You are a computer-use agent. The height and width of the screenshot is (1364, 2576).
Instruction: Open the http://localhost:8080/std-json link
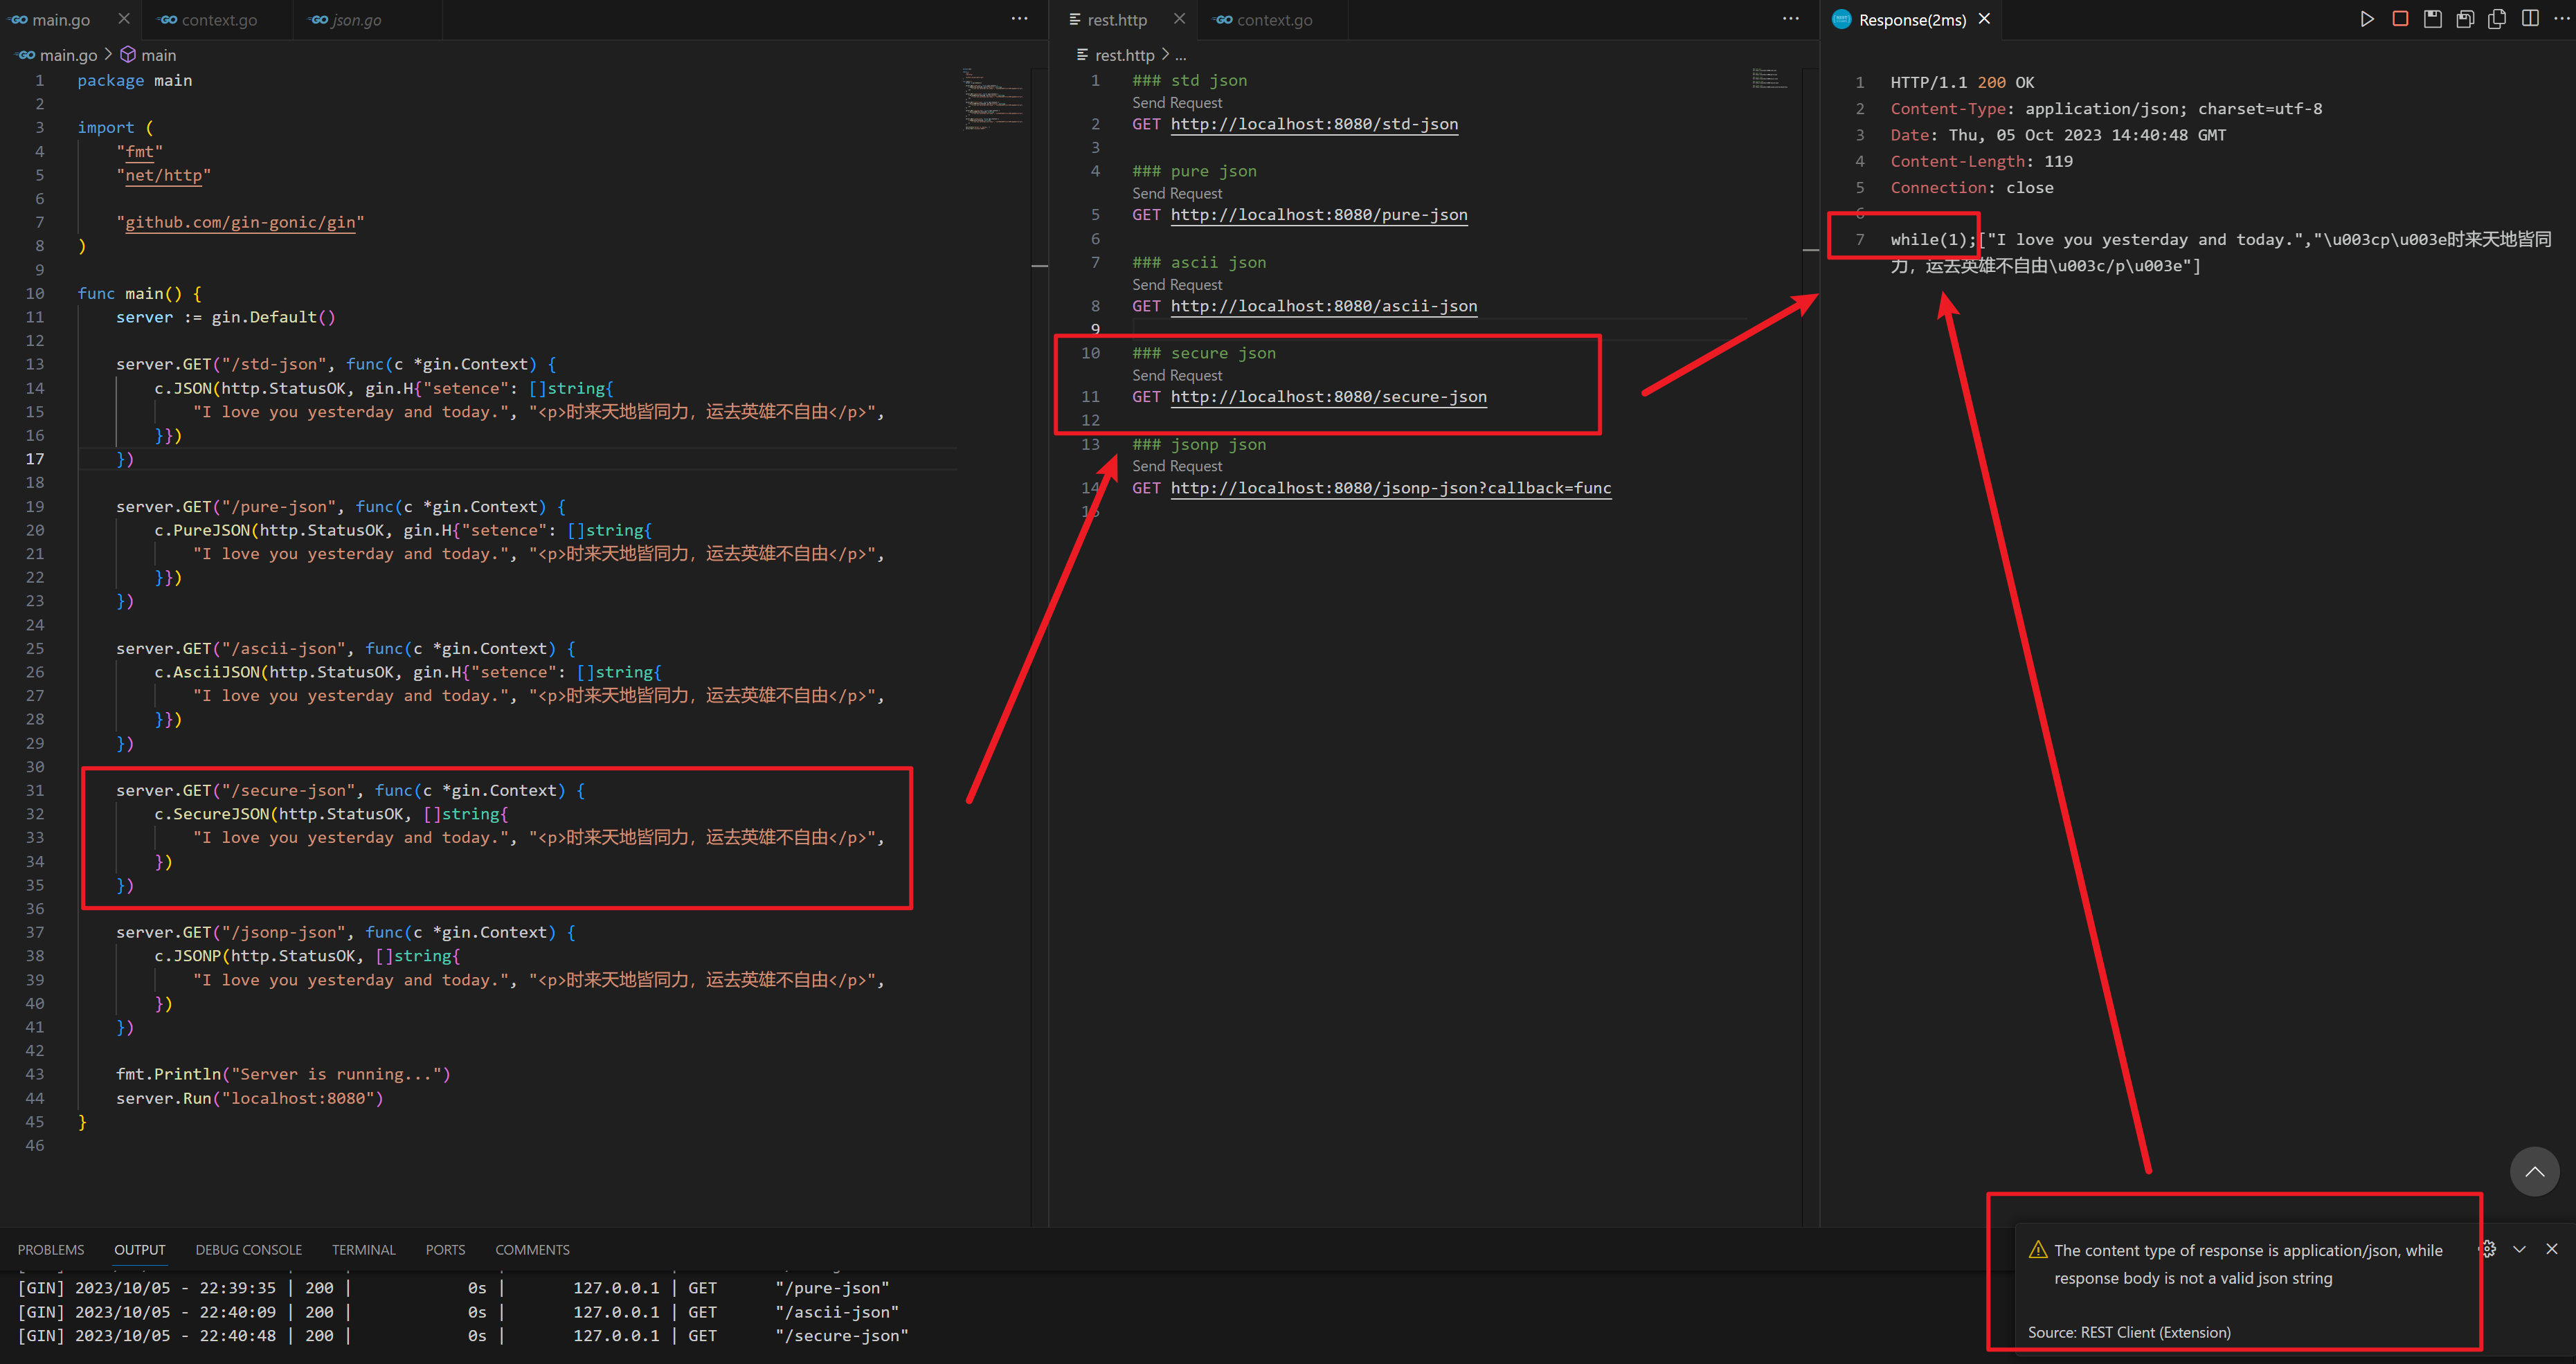[x=1314, y=124]
